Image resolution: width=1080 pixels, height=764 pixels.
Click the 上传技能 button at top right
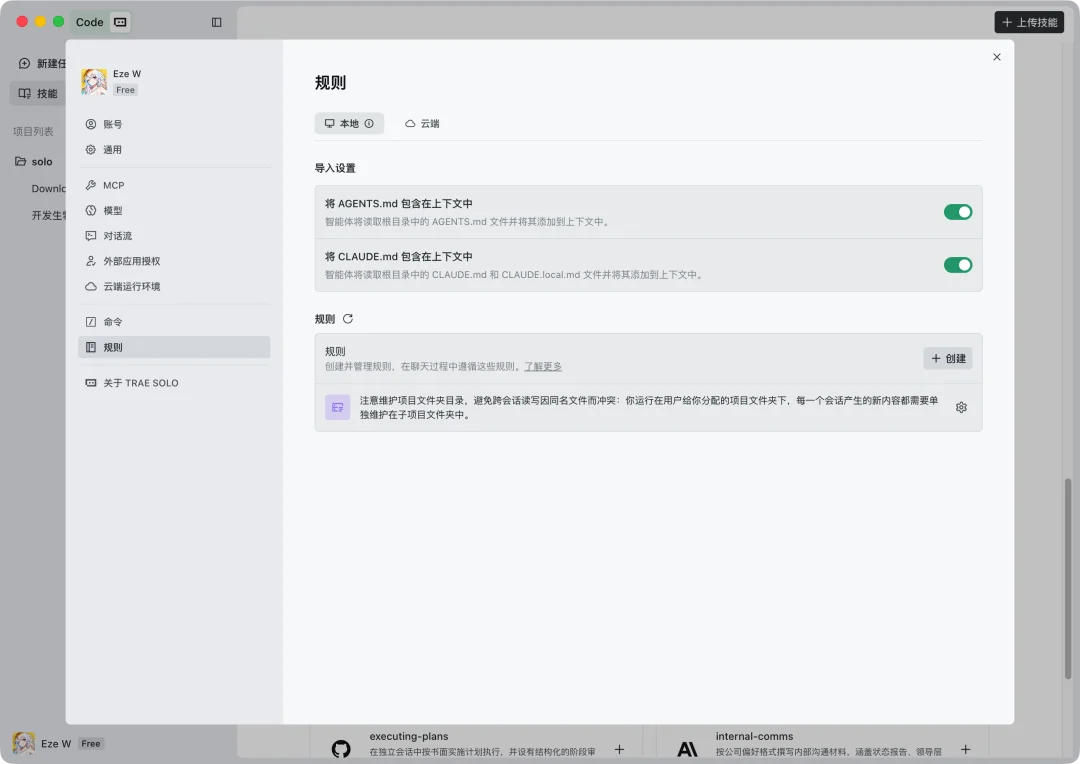coord(1029,21)
